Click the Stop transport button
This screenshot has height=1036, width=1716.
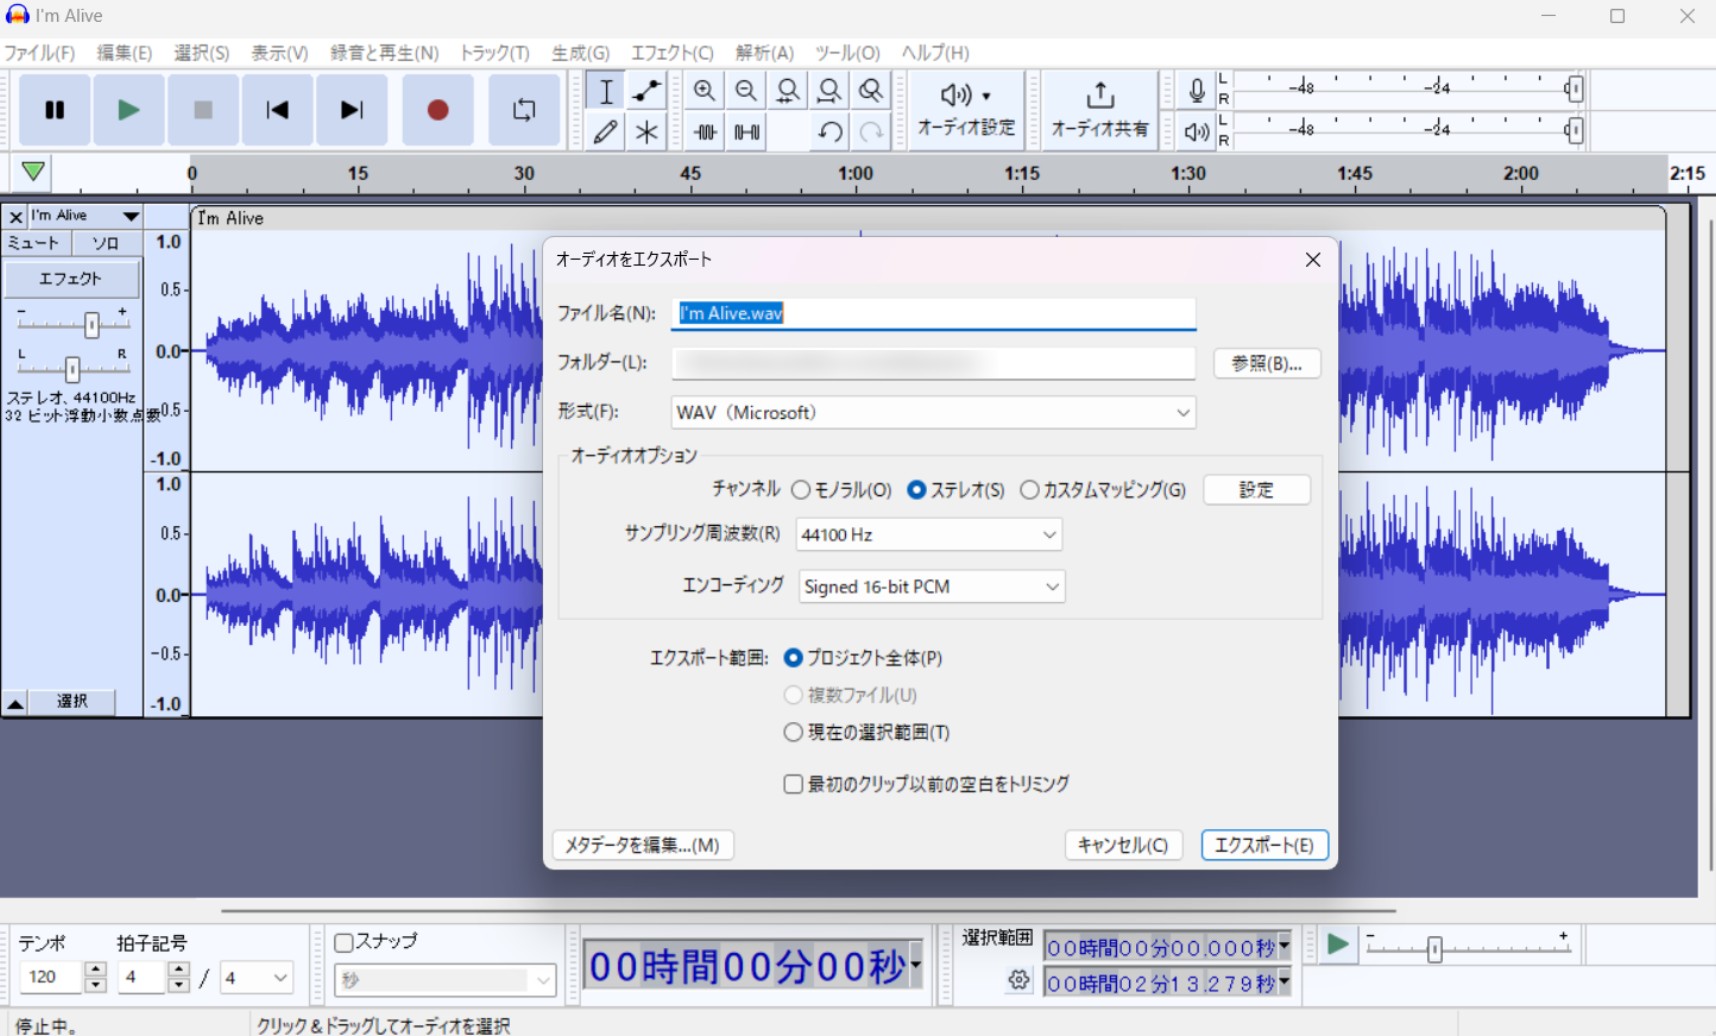coord(203,110)
